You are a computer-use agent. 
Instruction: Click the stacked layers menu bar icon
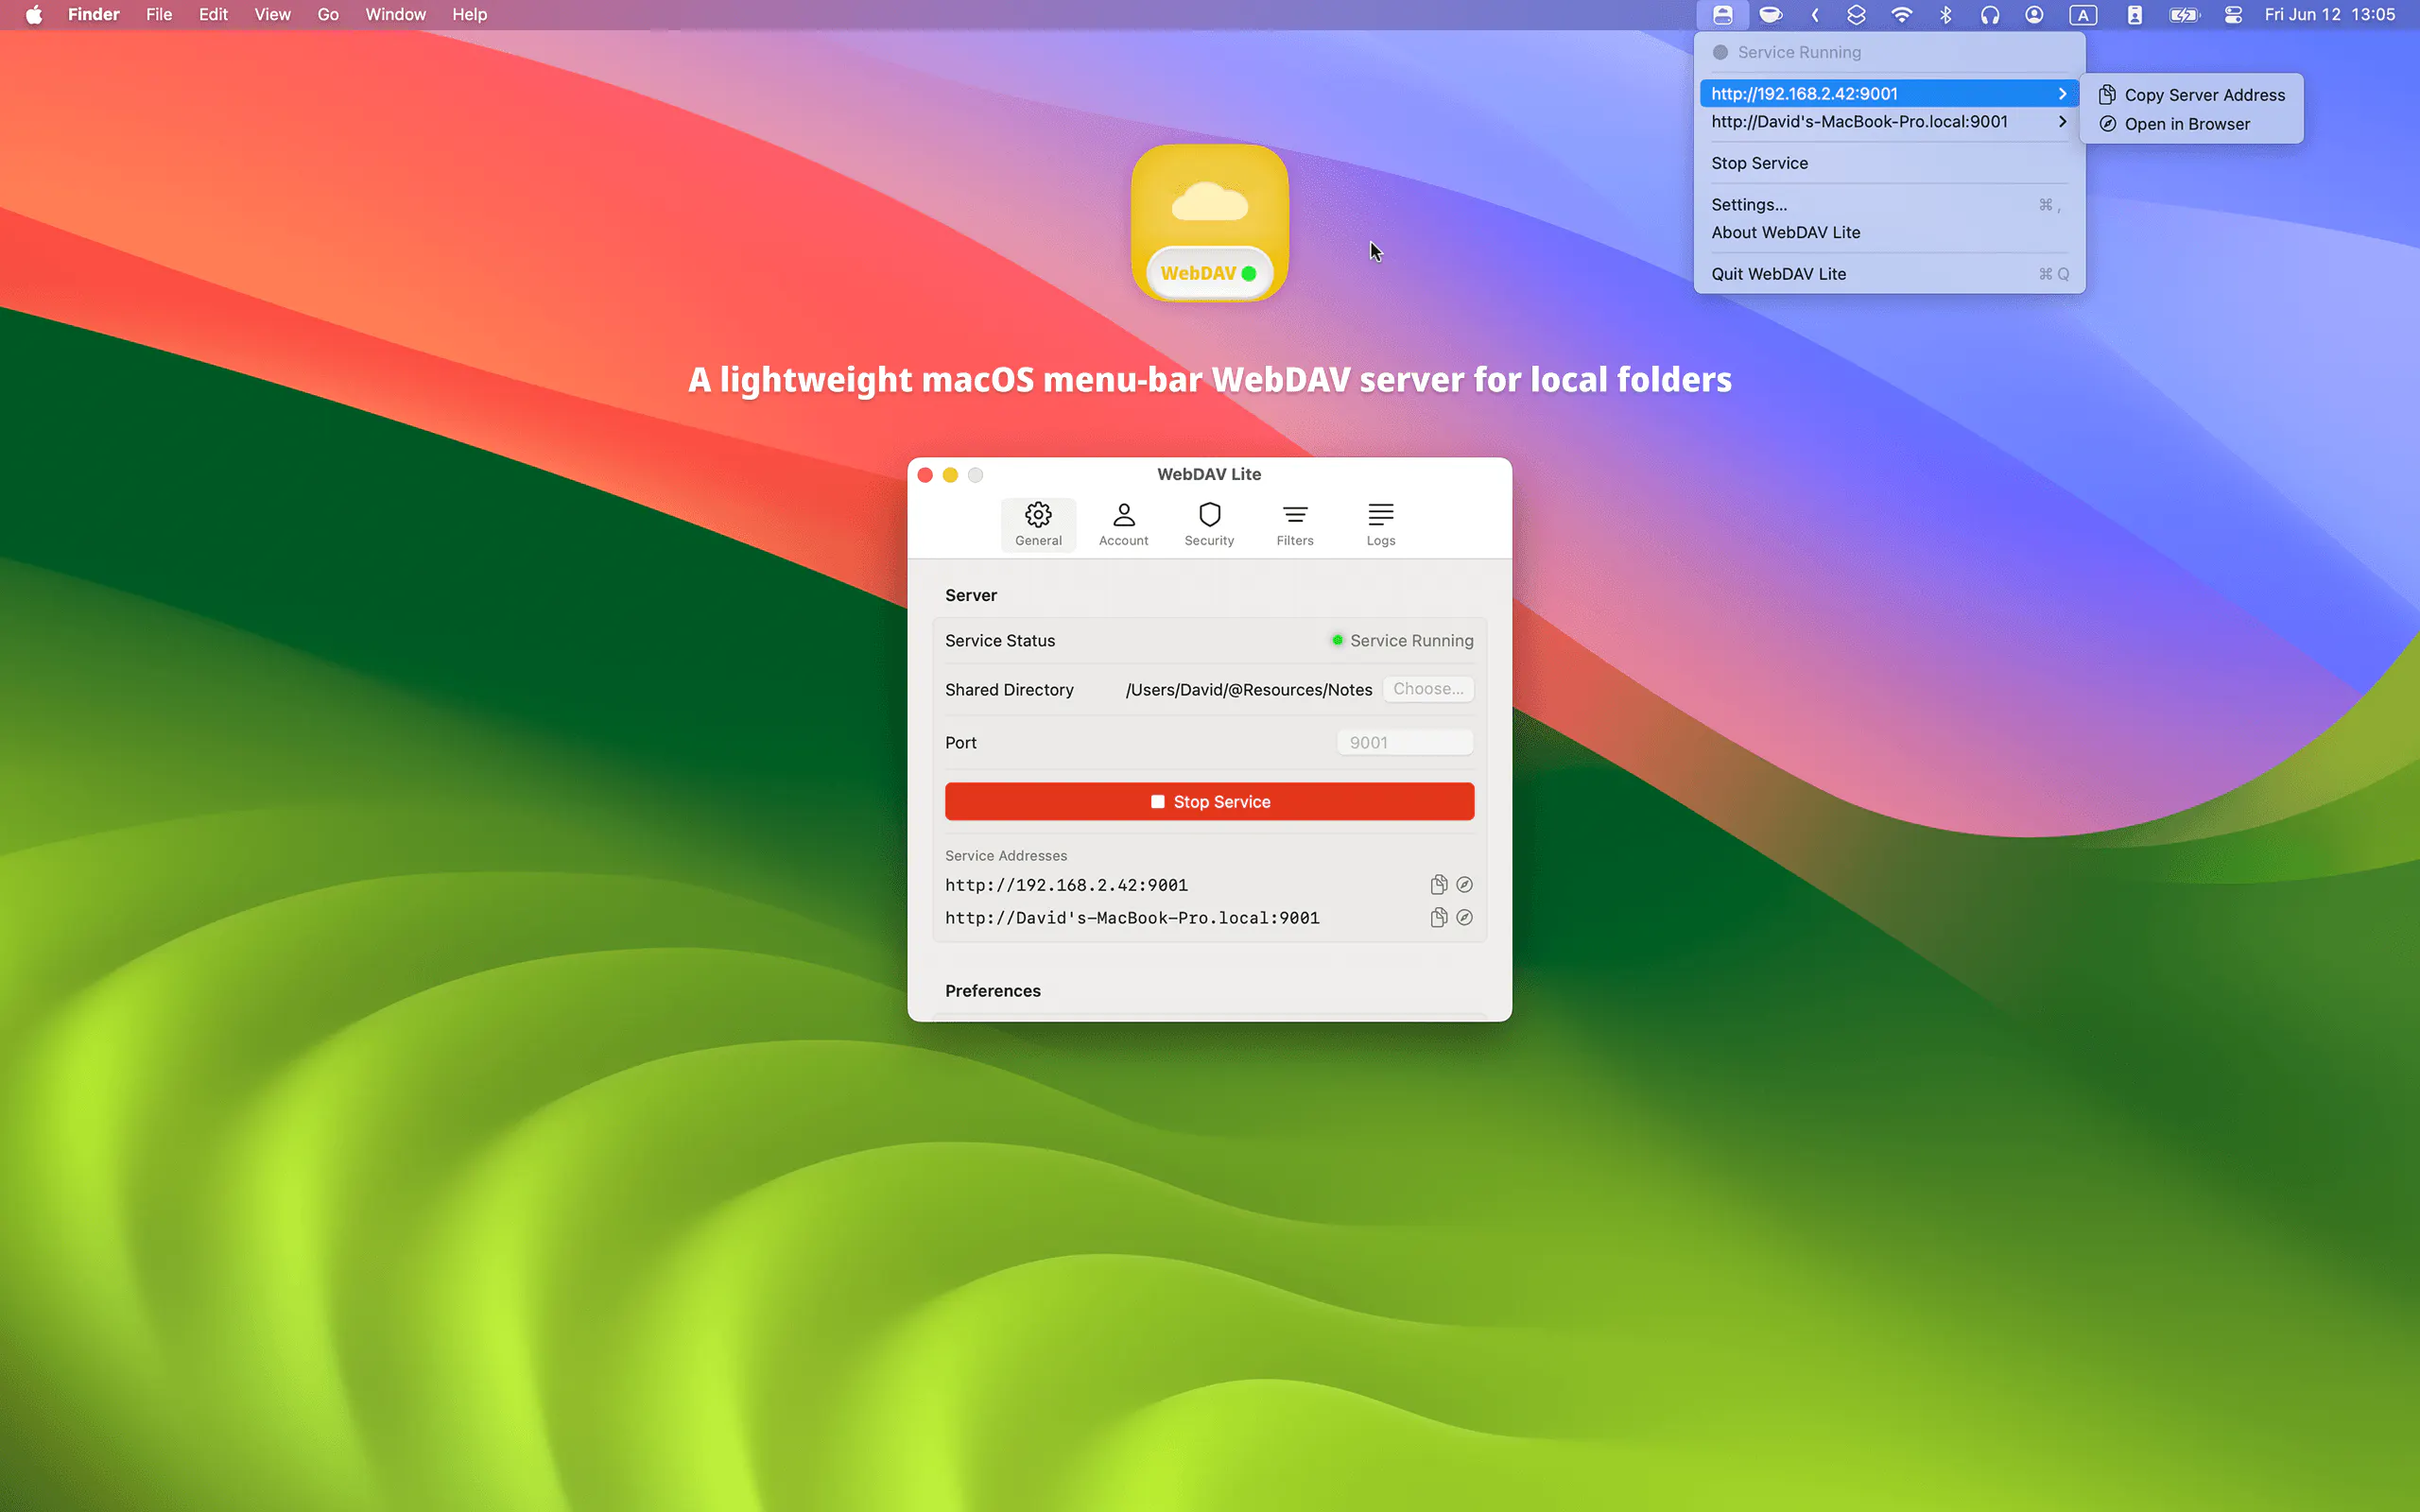point(1856,15)
